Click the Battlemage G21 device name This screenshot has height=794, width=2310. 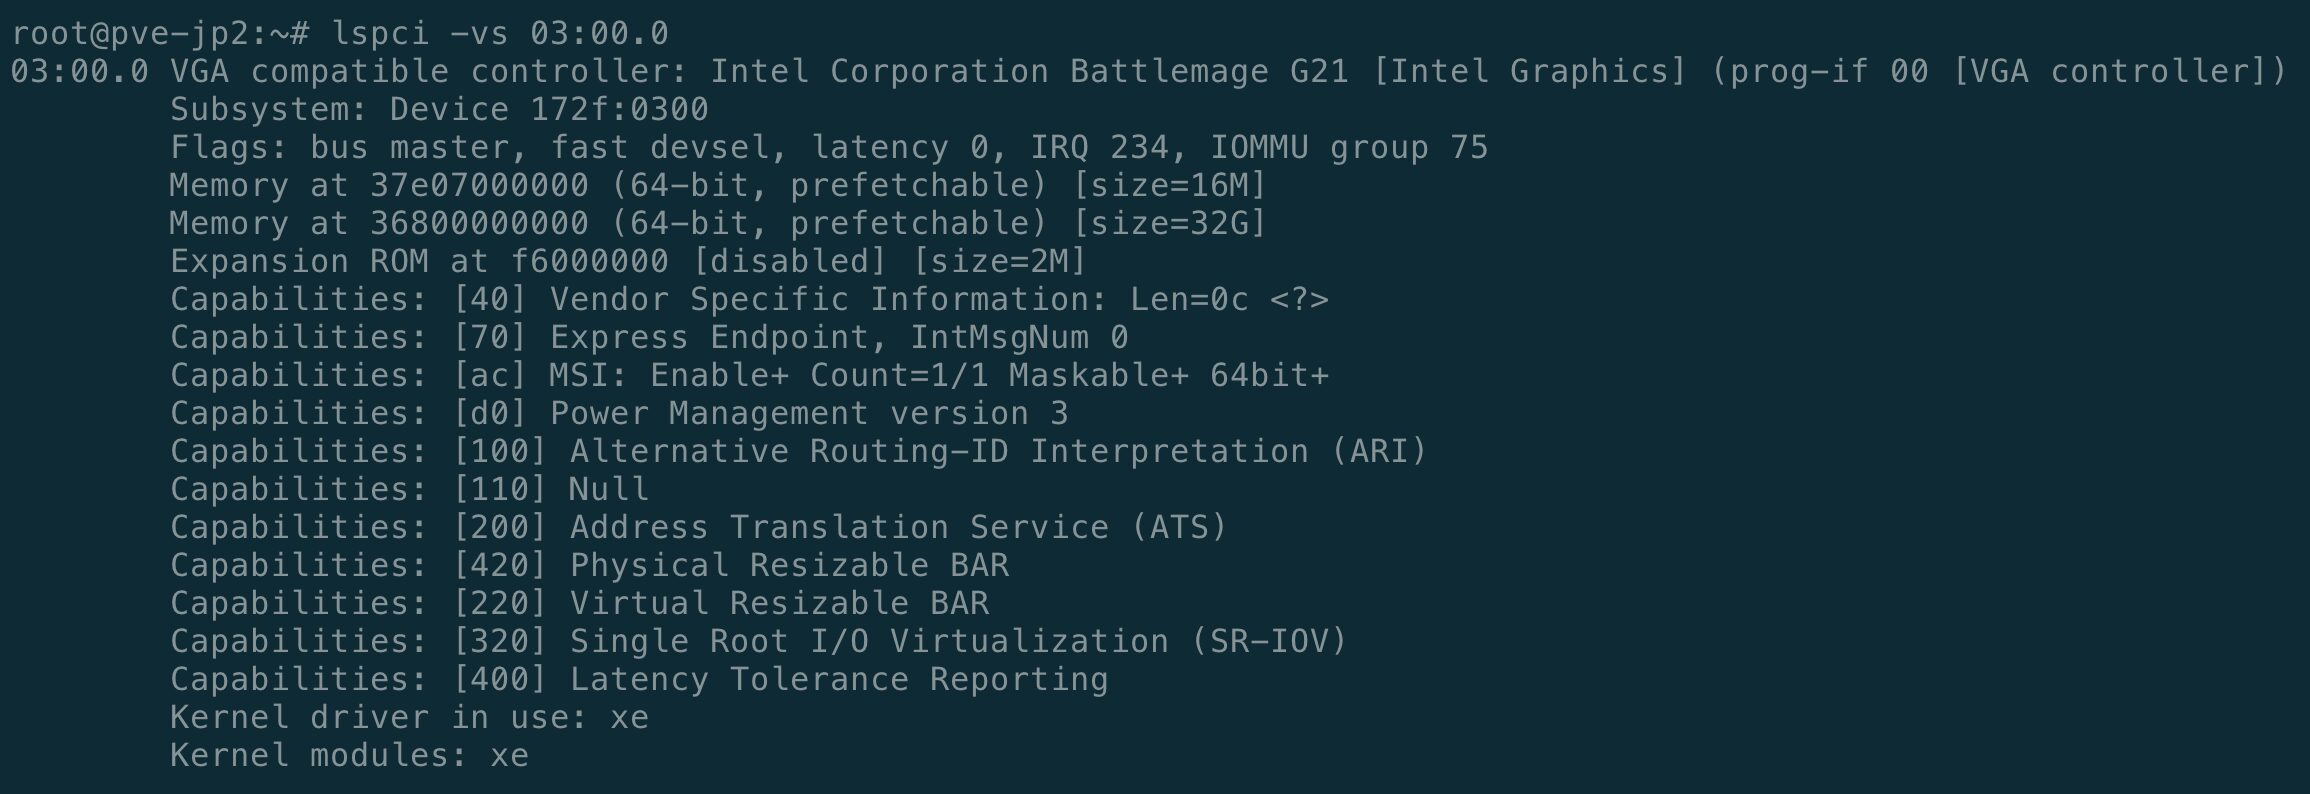[x=1208, y=72]
